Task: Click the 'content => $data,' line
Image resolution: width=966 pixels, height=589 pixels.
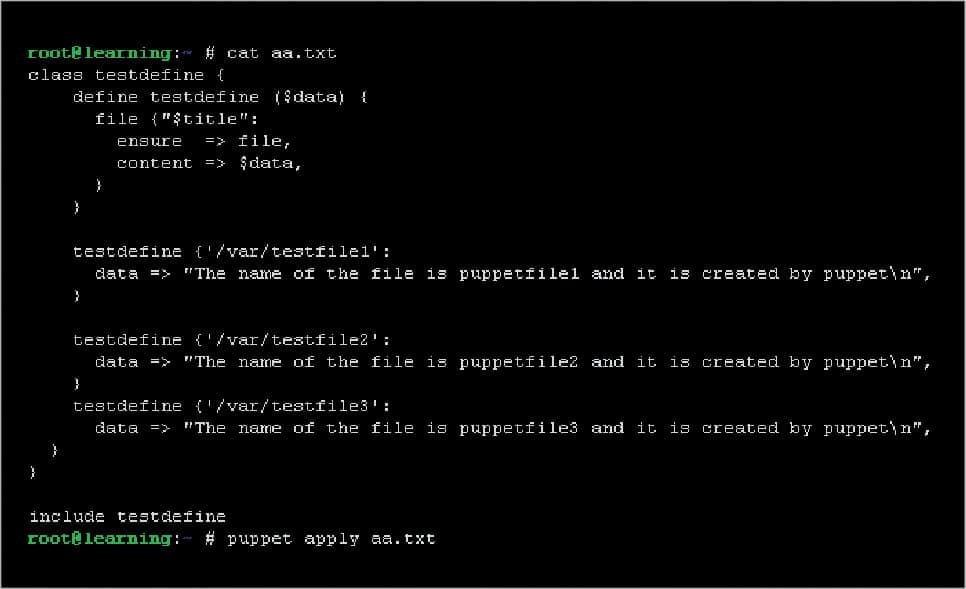Action: (209, 163)
